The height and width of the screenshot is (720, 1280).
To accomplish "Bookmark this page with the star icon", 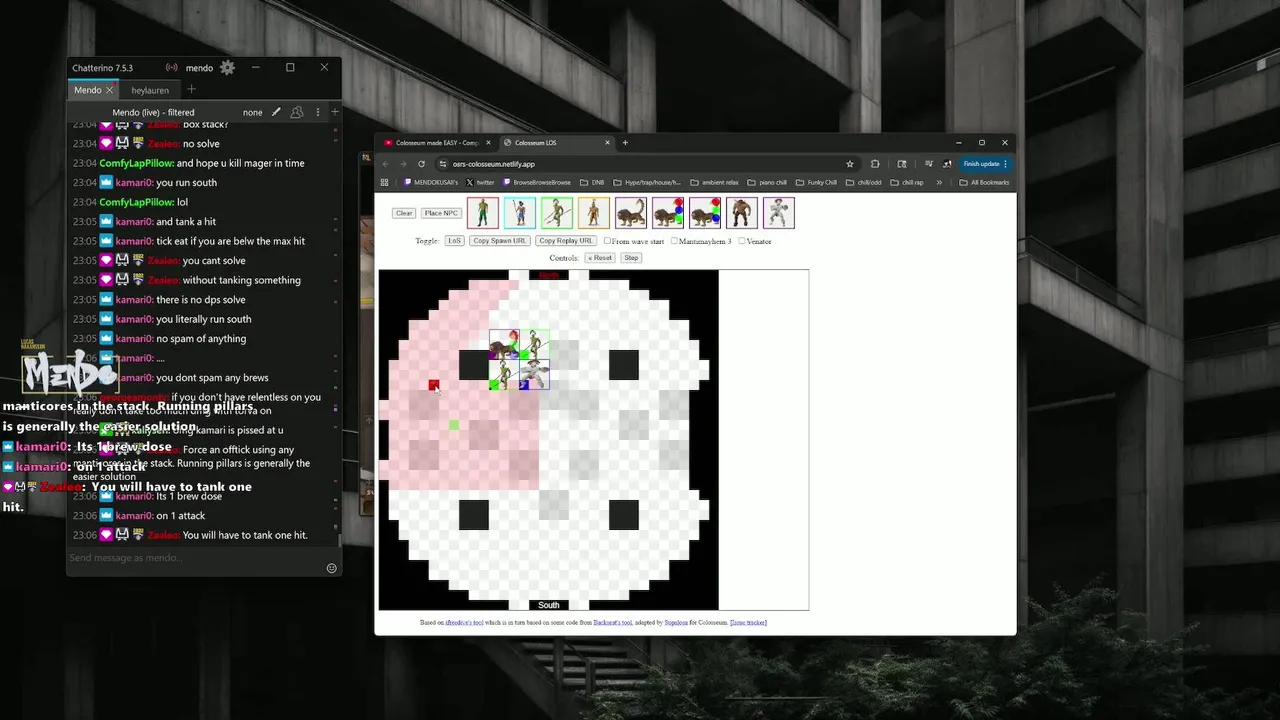I will [x=850, y=164].
